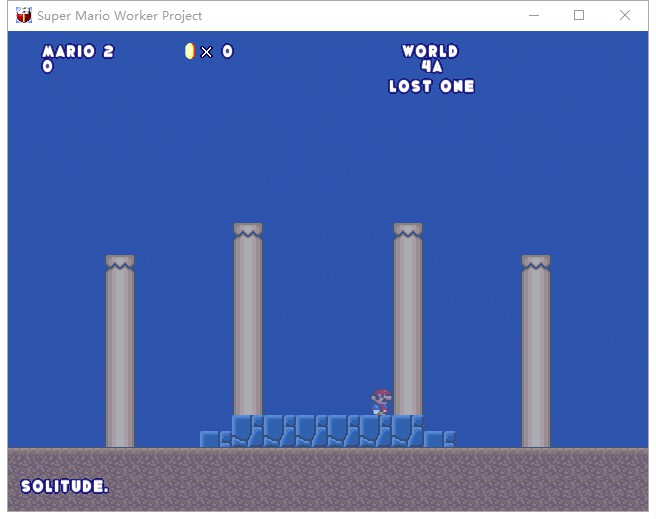Maximize the game window

(x=579, y=15)
